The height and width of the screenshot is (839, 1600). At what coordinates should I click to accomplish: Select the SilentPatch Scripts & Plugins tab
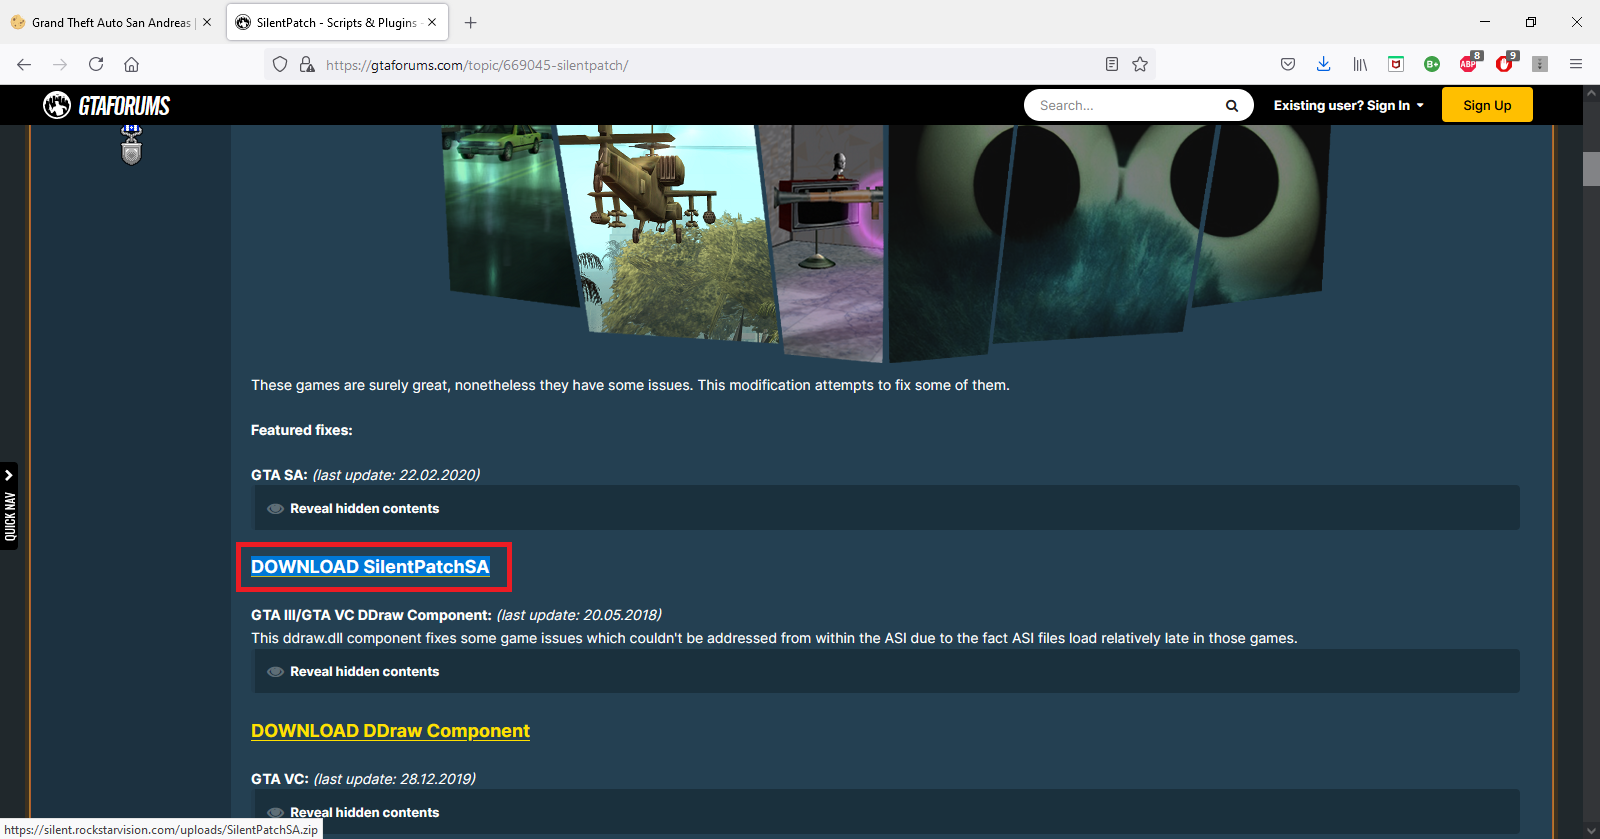[337, 22]
